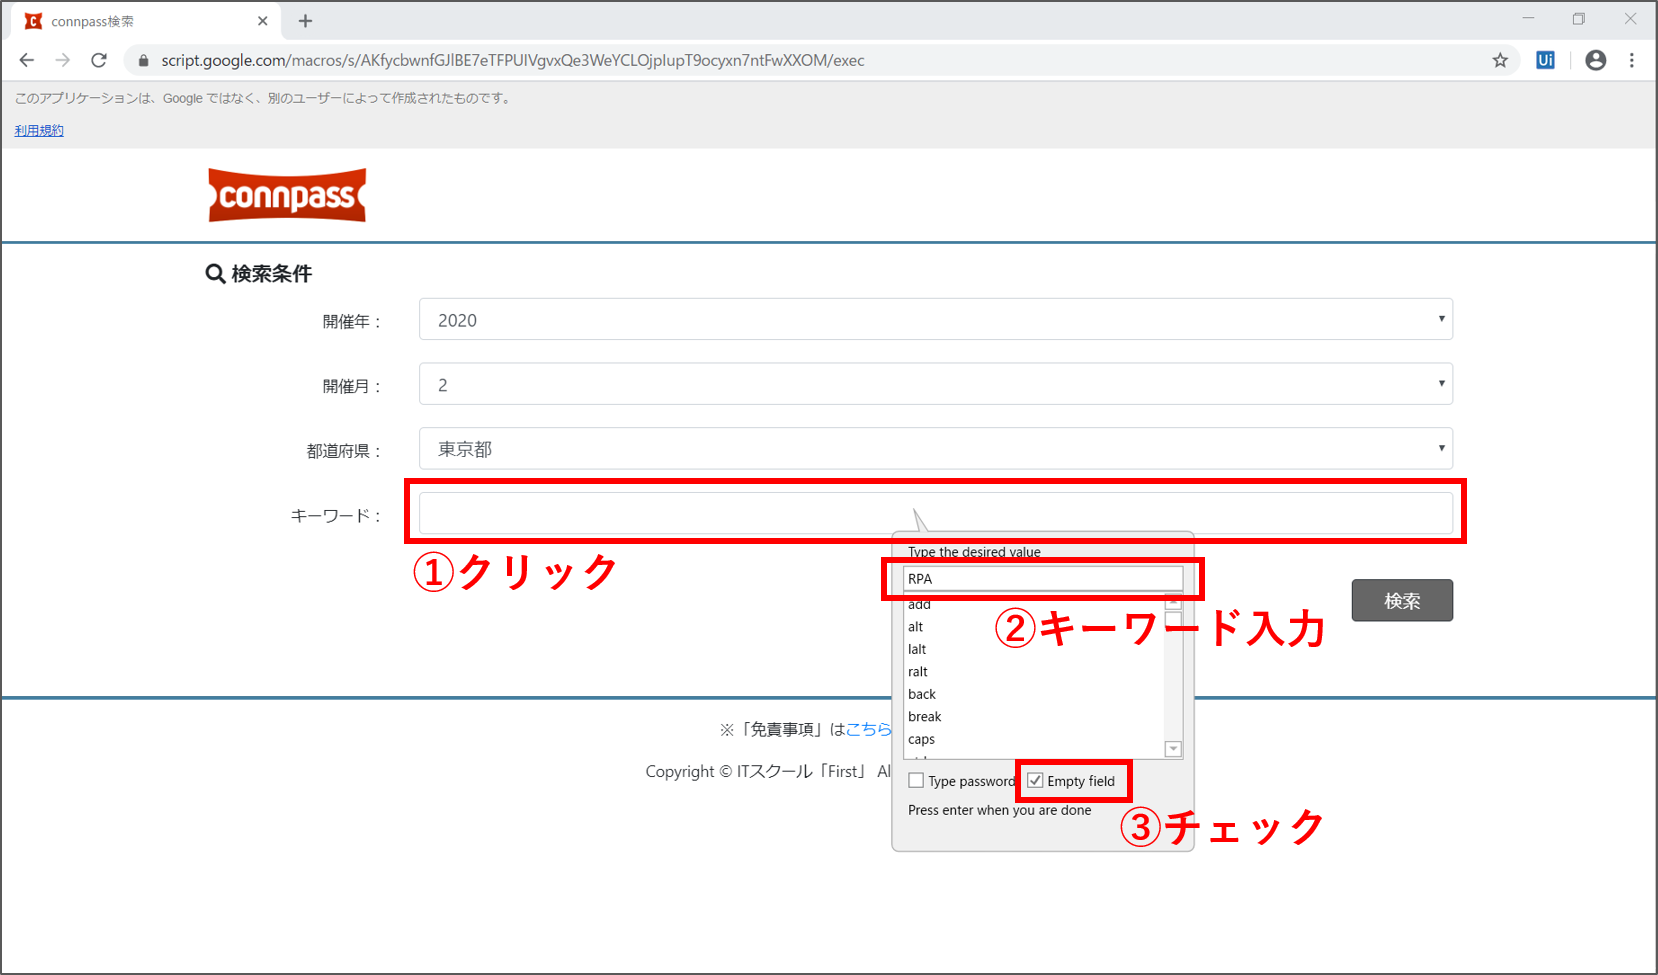Image resolution: width=1658 pixels, height=975 pixels.
Task: Reload the current page
Action: tap(99, 60)
